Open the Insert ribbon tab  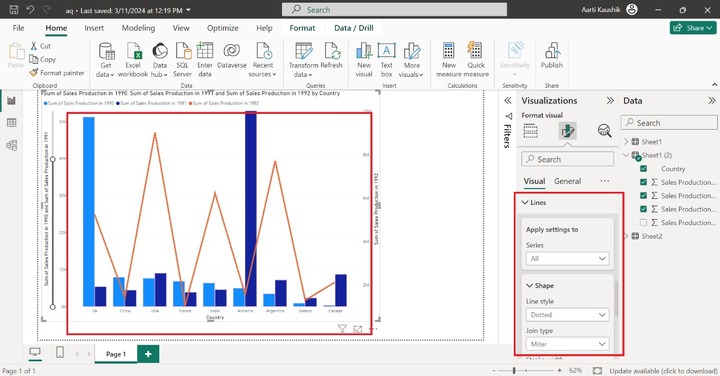tap(94, 28)
